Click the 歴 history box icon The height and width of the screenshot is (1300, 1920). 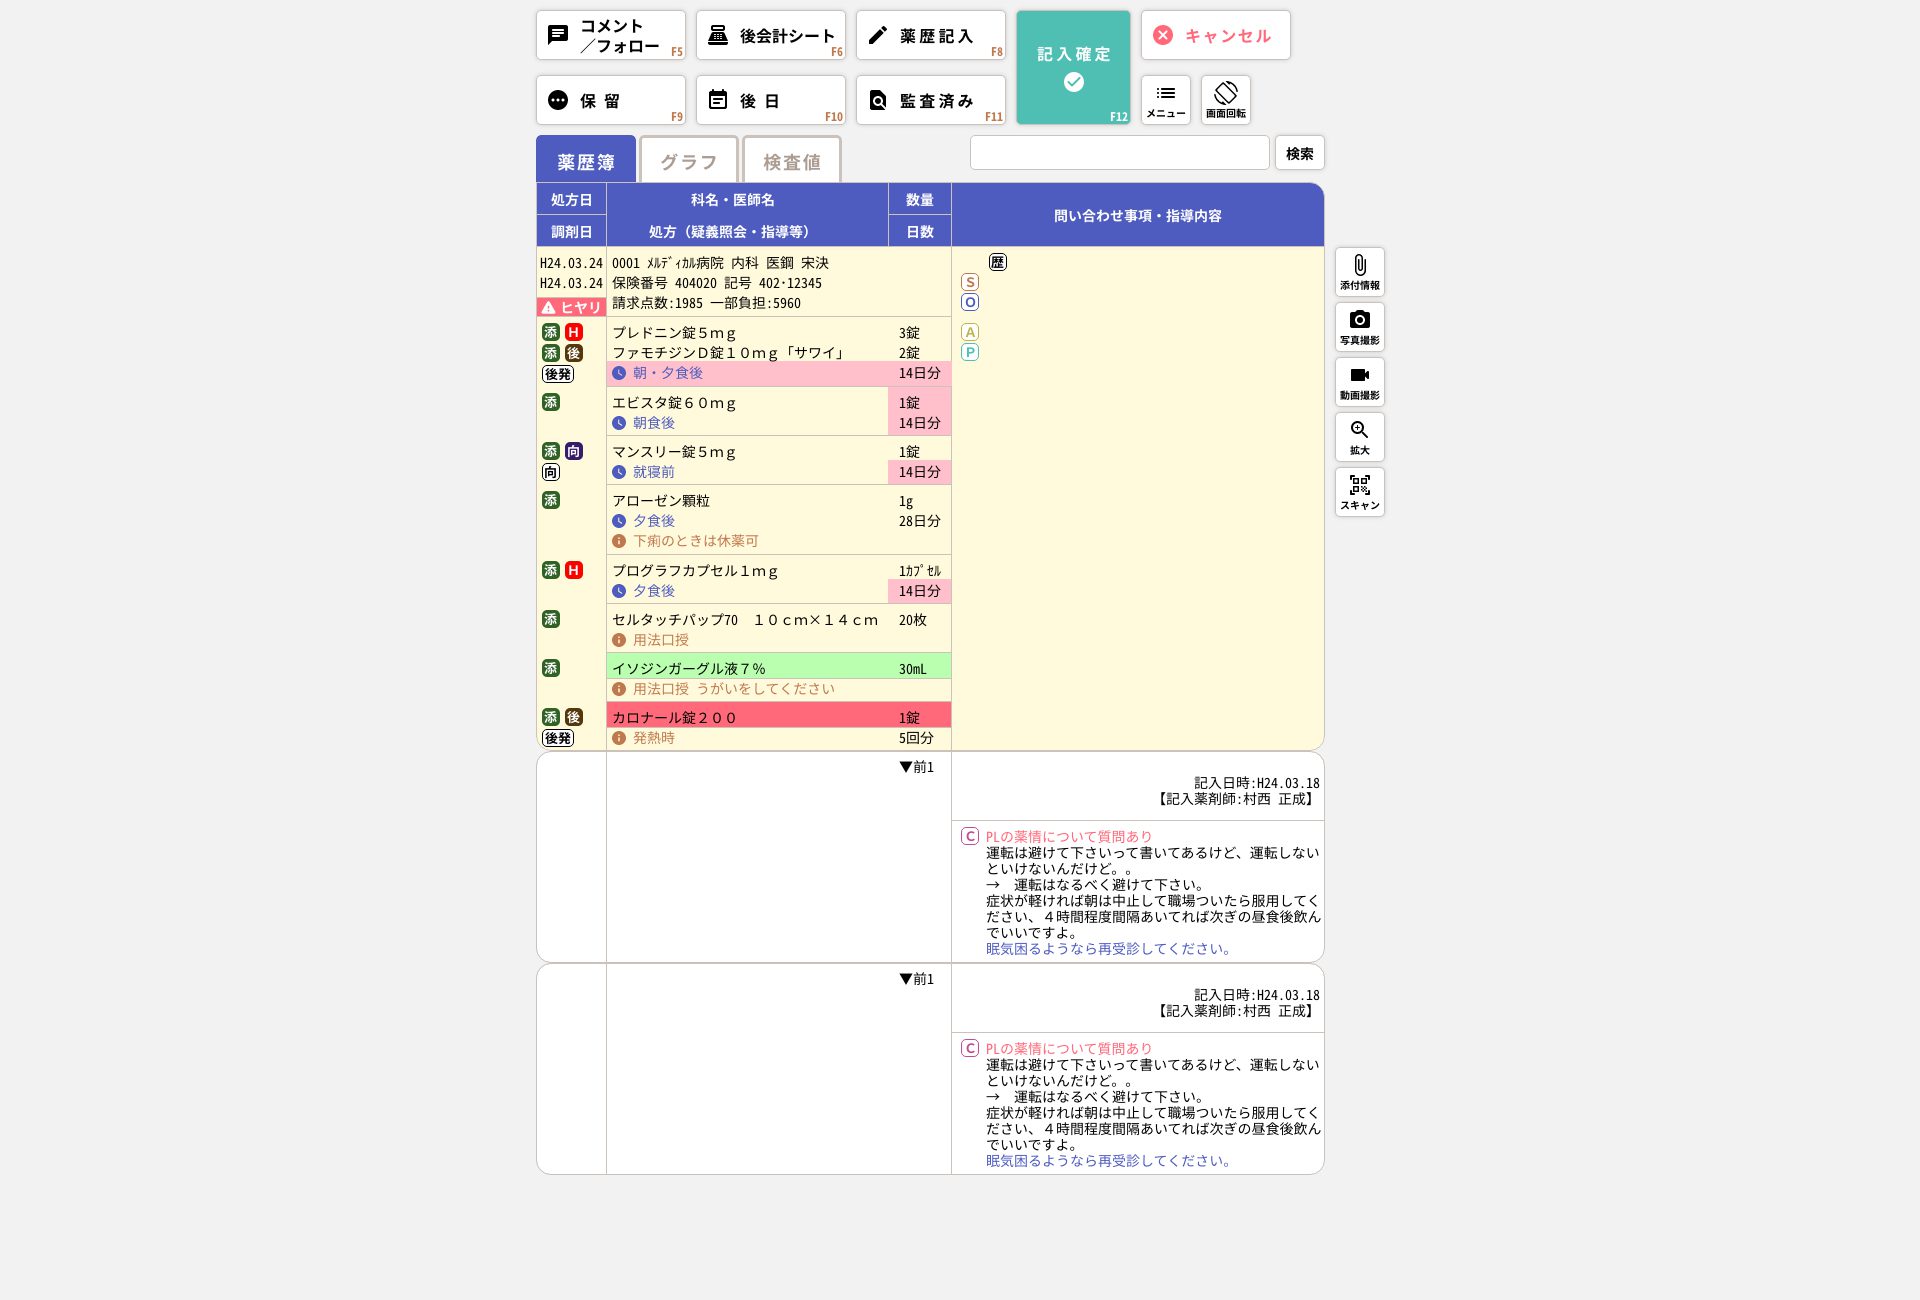click(x=997, y=262)
